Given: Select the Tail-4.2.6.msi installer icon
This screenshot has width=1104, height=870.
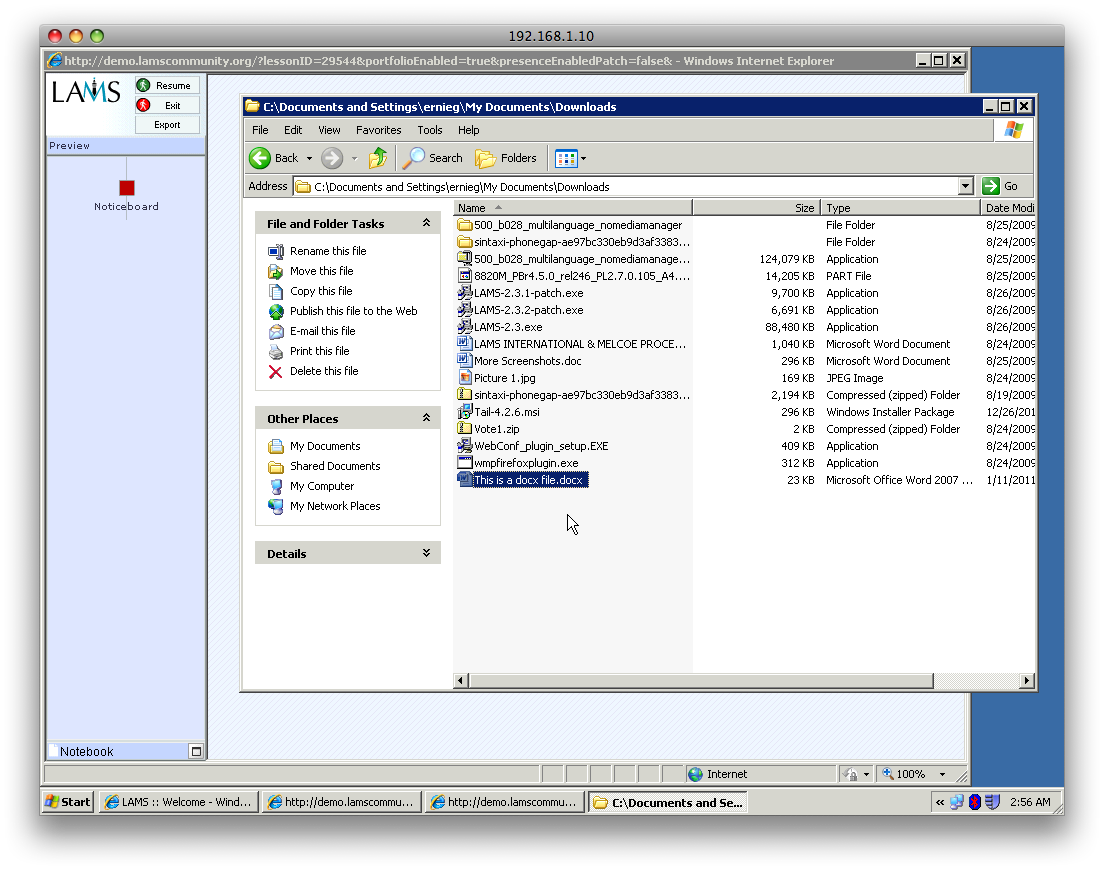Looking at the screenshot, I should click(465, 412).
